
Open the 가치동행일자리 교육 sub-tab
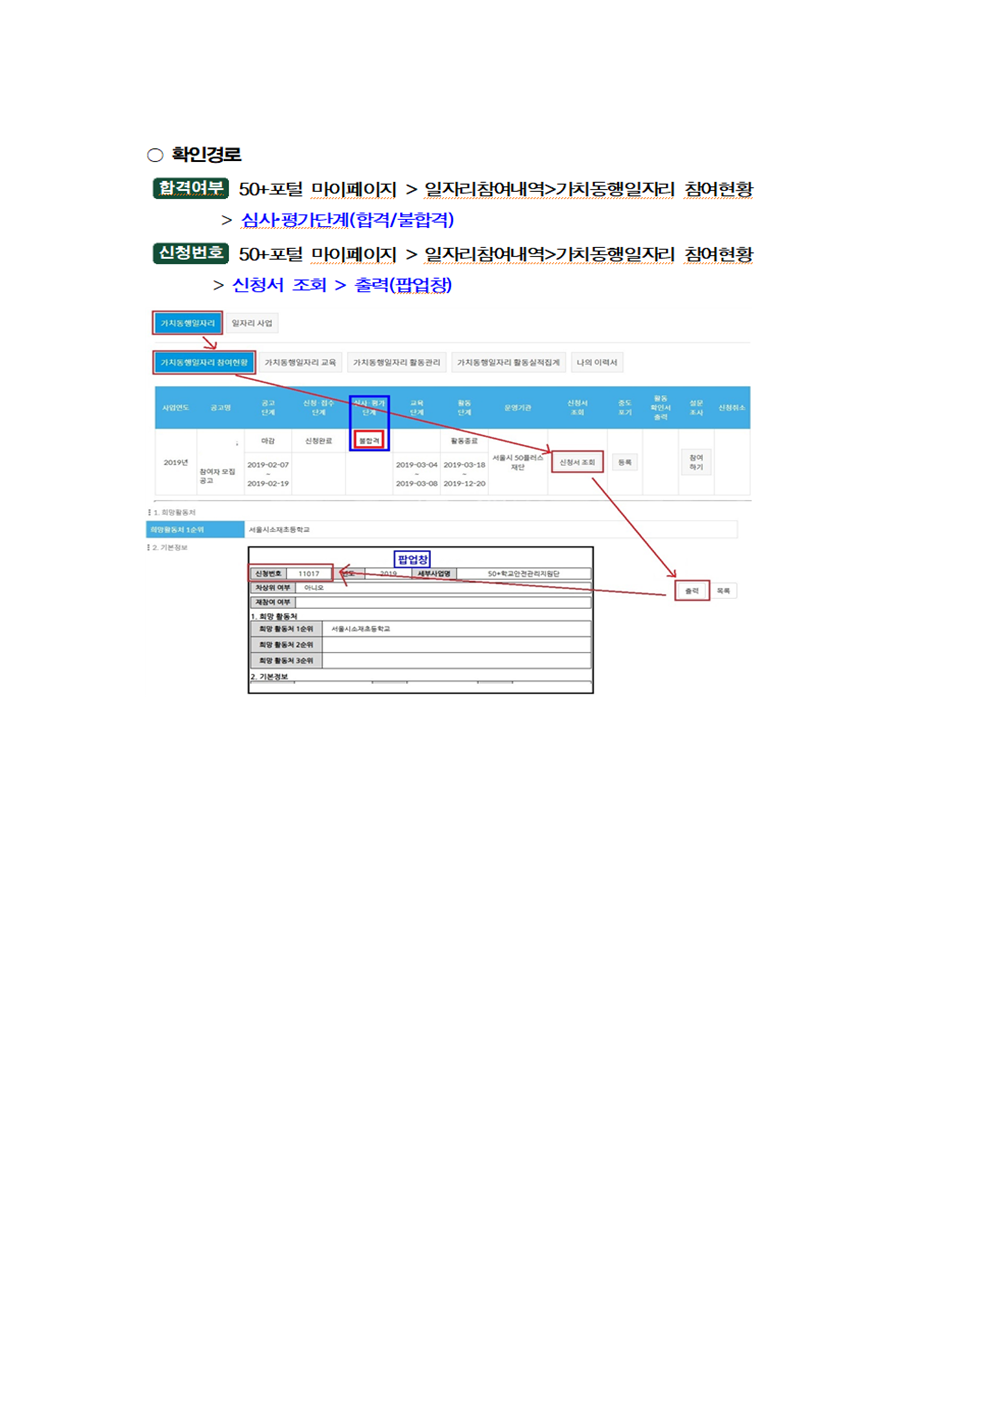pos(300,362)
